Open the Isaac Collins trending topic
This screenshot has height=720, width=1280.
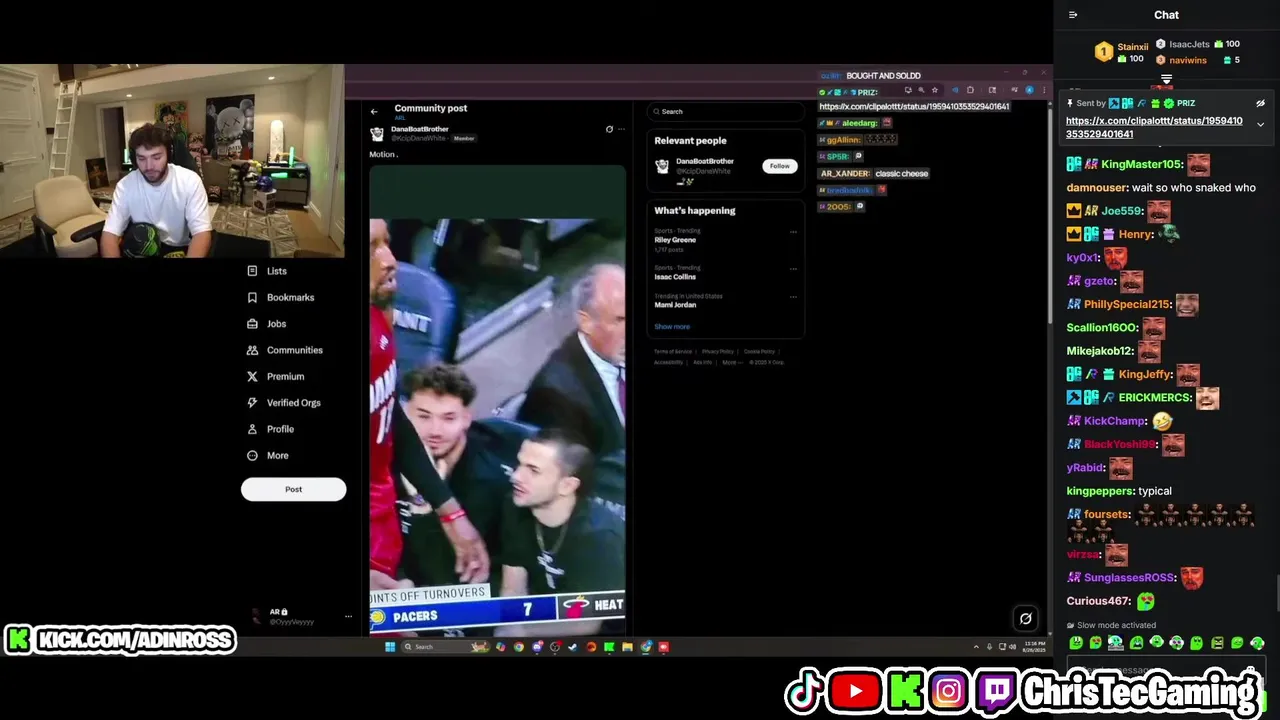(x=675, y=277)
